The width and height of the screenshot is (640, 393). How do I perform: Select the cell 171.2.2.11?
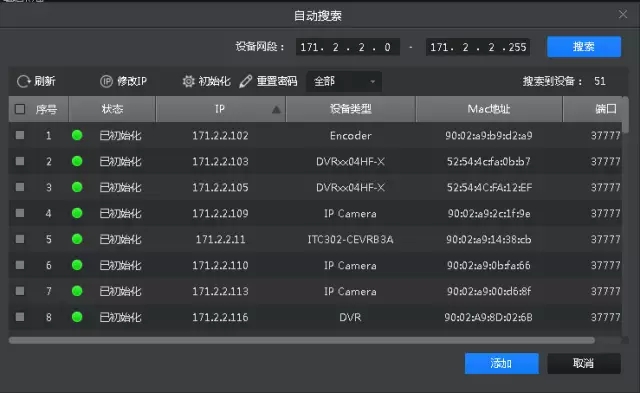(220, 239)
